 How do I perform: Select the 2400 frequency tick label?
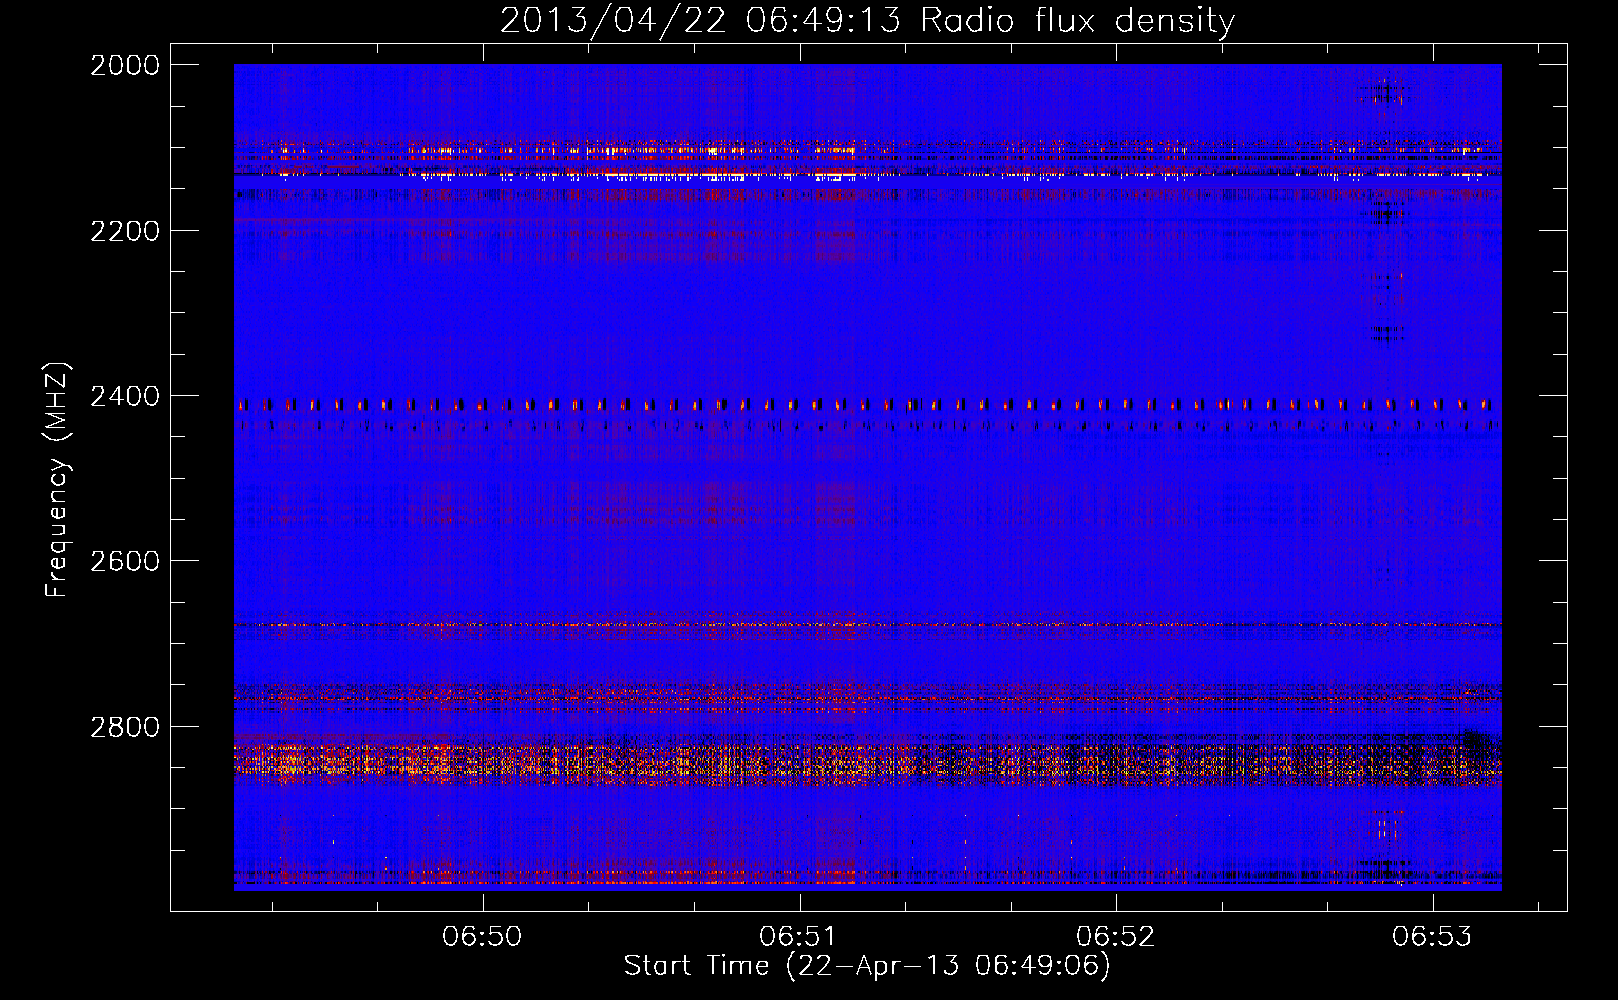(x=125, y=396)
